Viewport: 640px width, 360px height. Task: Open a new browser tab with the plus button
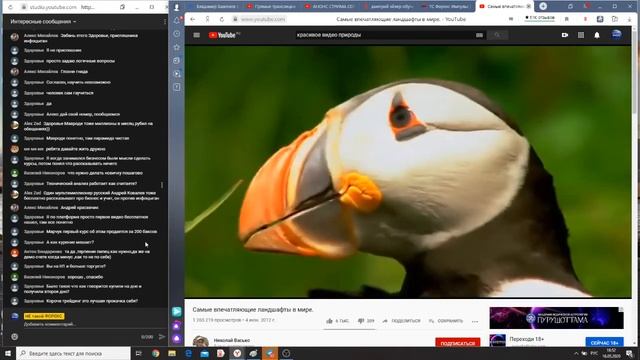point(543,6)
